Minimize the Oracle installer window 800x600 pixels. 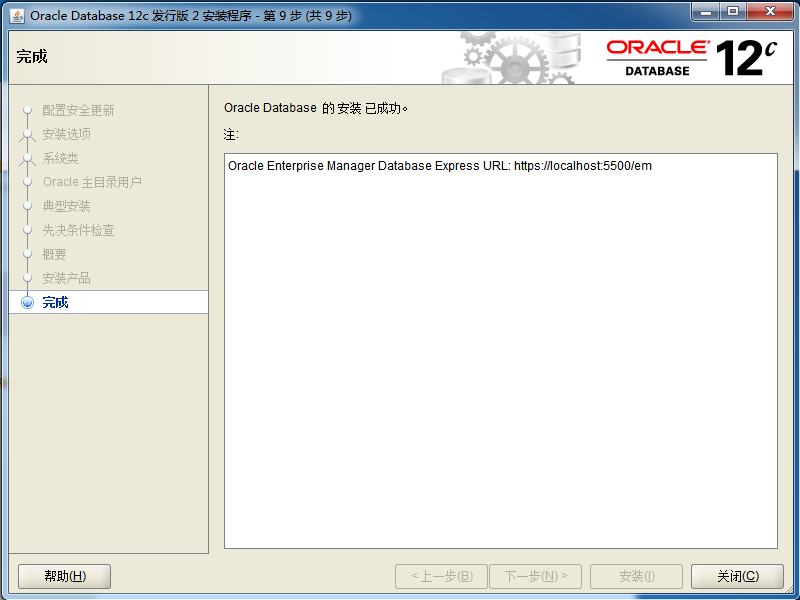(706, 12)
